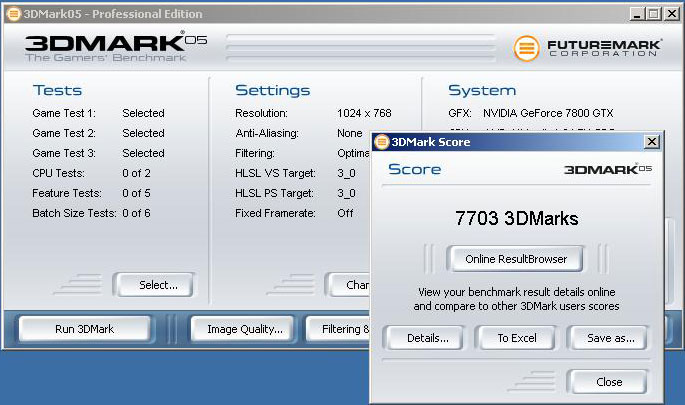Image resolution: width=685 pixels, height=405 pixels.
Task: Start benchmark with Run 3DMark button
Action: 84,329
